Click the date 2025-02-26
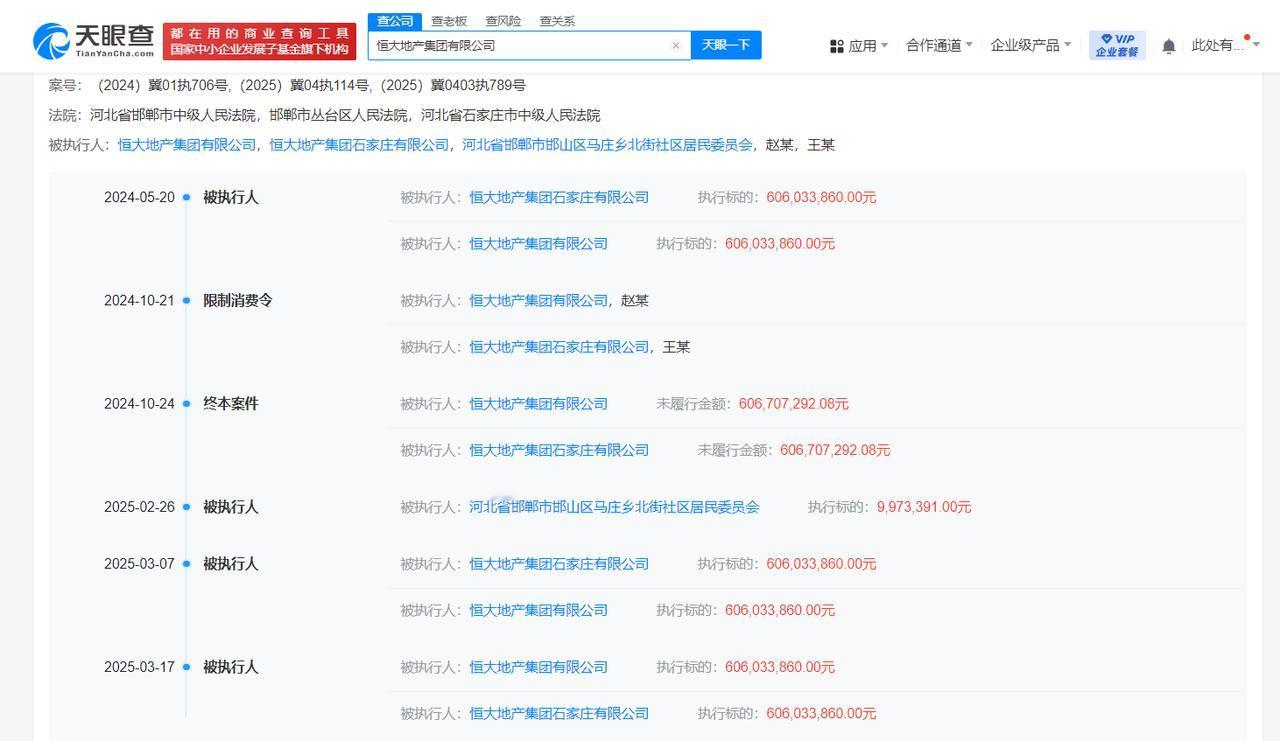The image size is (1280, 741). (x=139, y=507)
